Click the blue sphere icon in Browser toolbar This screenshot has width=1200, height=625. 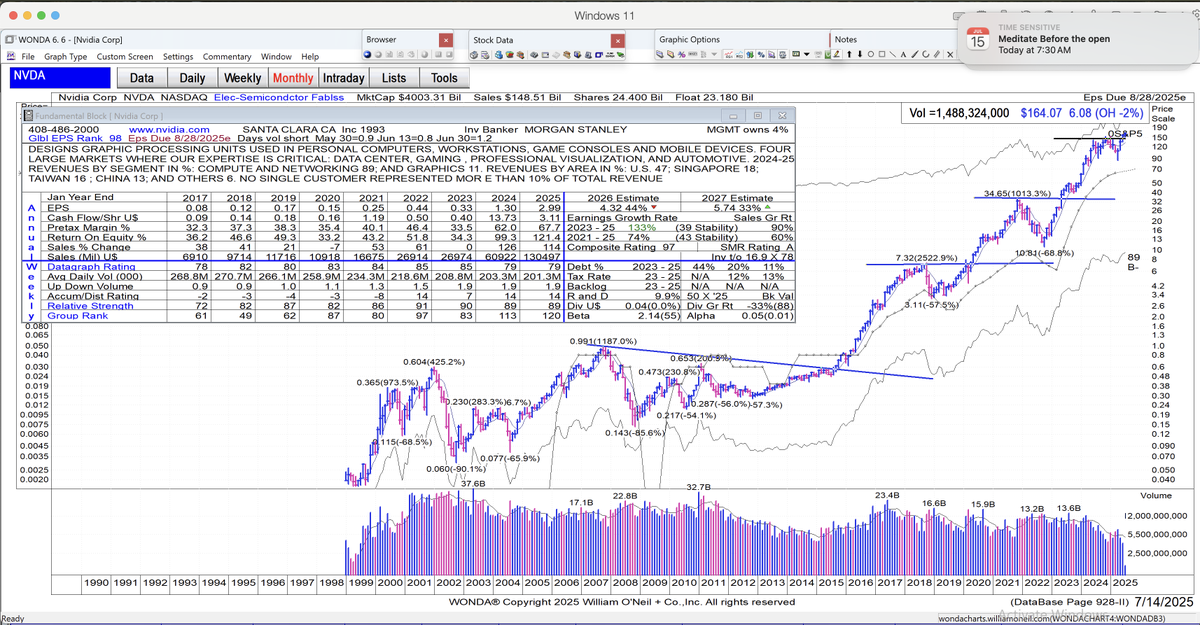pos(367,54)
